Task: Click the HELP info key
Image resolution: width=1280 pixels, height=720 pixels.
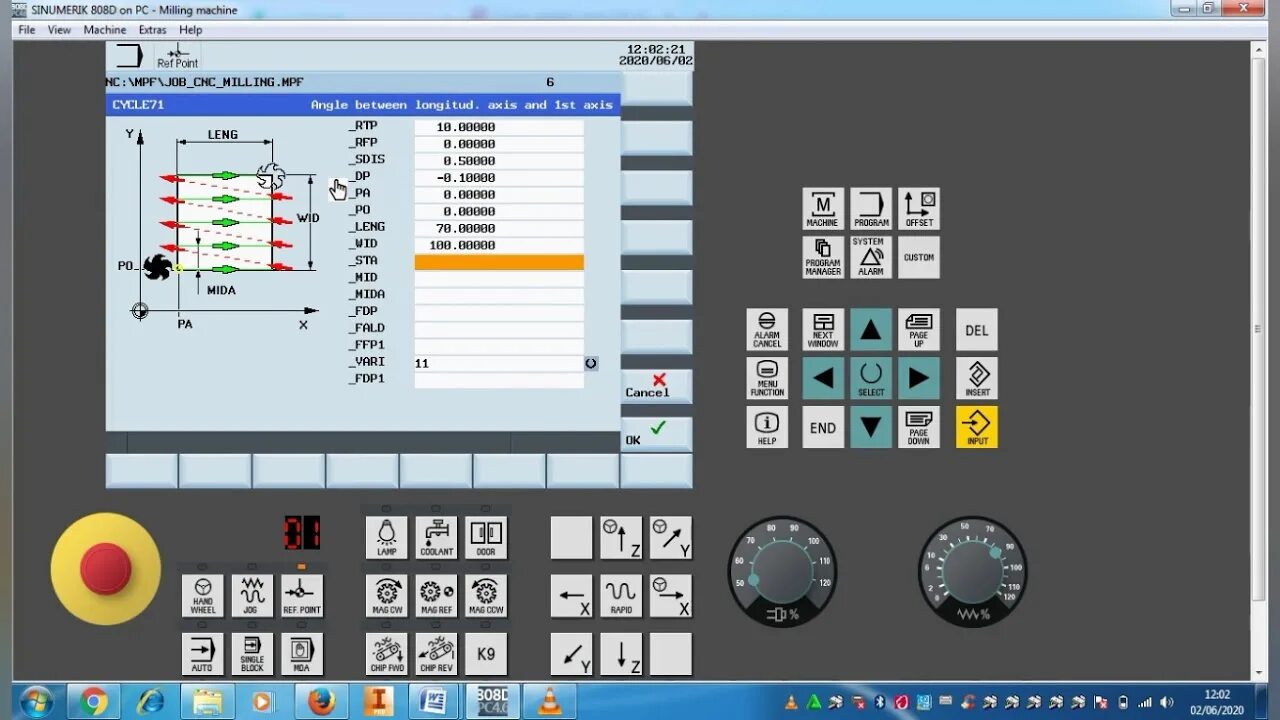Action: pyautogui.click(x=767, y=427)
